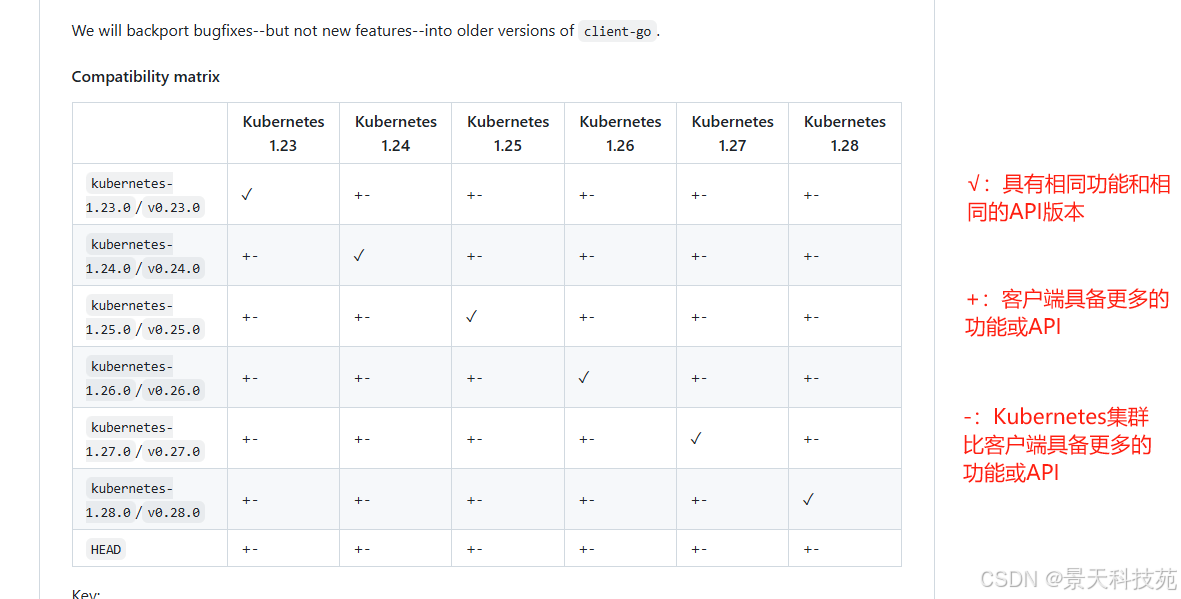
Task: Click the Kubernetes 1.28 column header
Action: (845, 133)
